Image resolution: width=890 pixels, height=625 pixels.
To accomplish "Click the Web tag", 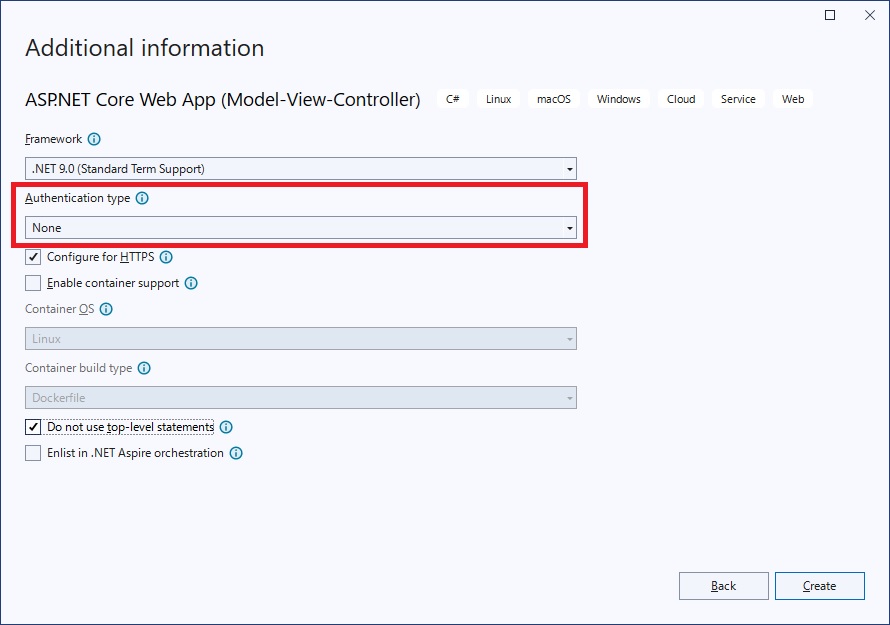I will coord(793,99).
